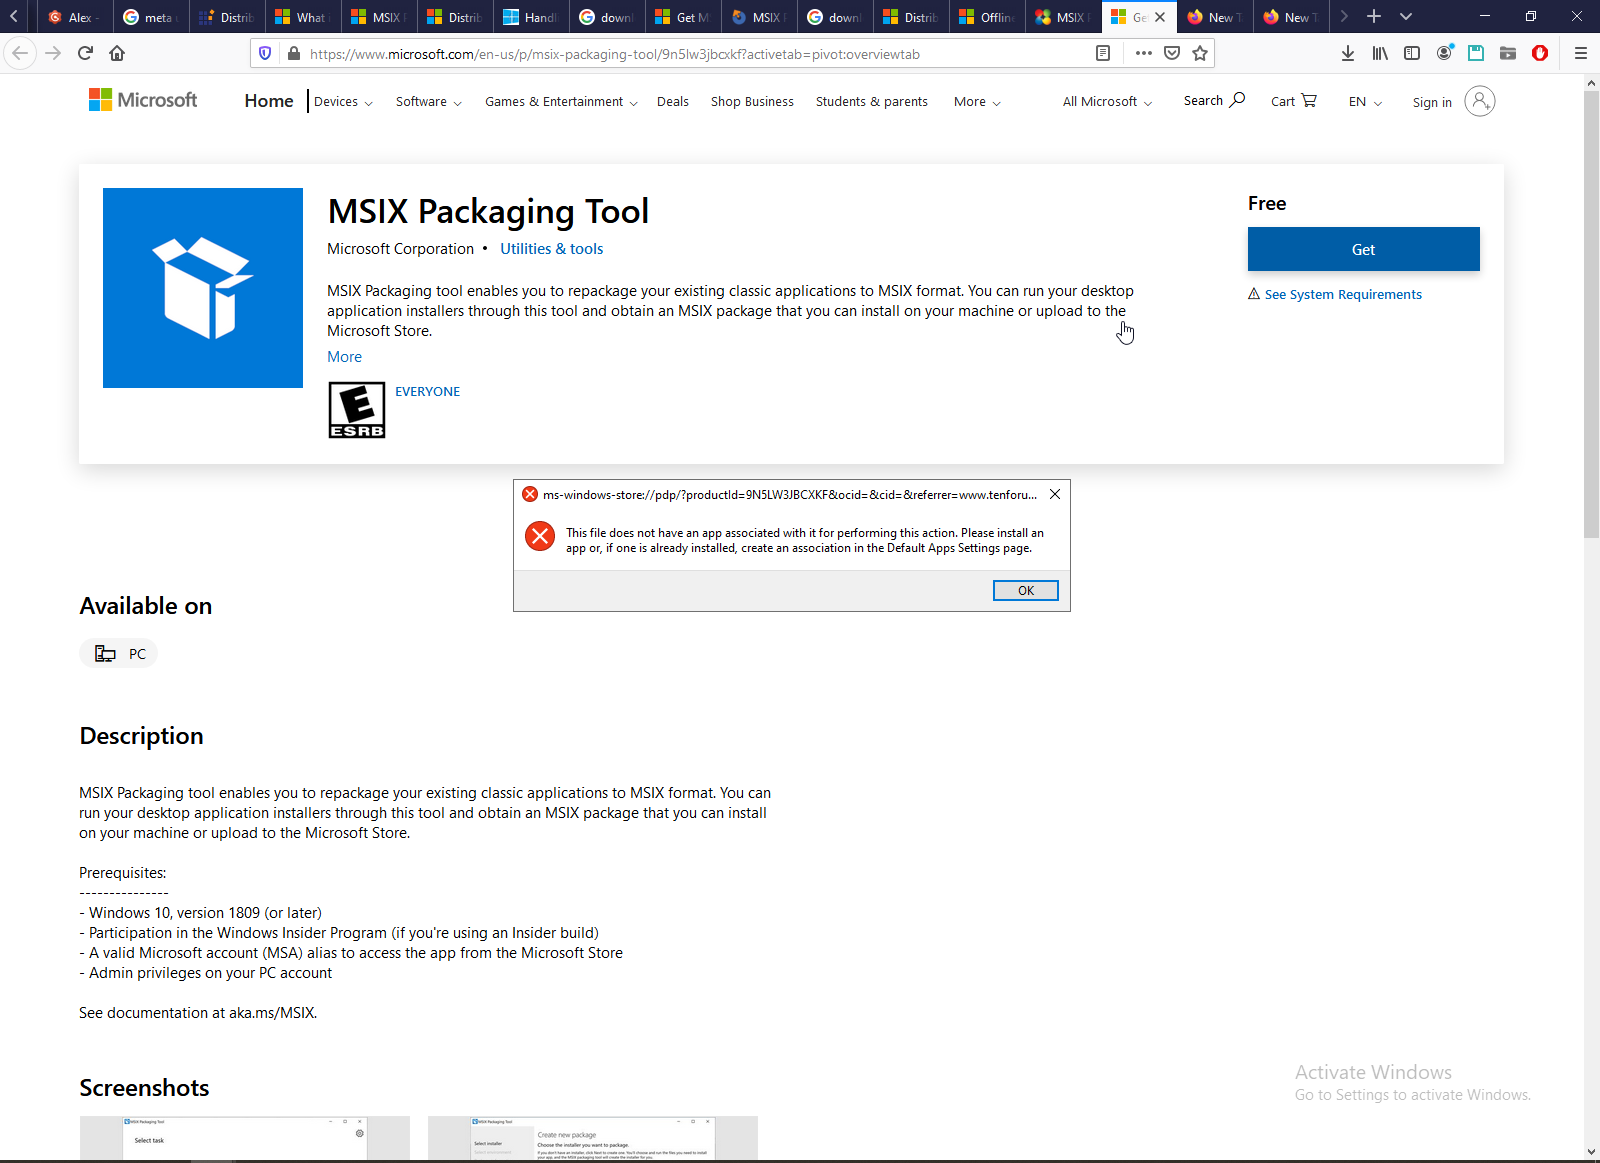Screen dimensions: 1600x1163
Task: Open page actions three-dot menu
Action: (x=1144, y=54)
